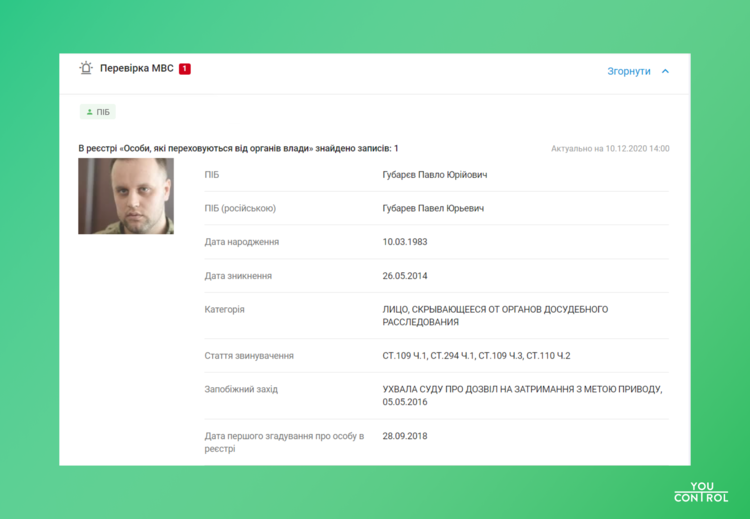The width and height of the screenshot is (750, 519).
Task: Click the chevron up arrow next to Згорнути
Action: coord(665,71)
